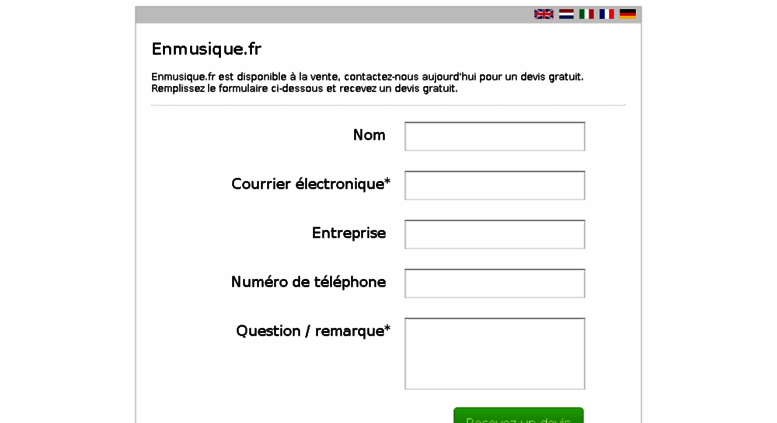777x423 pixels.
Task: Click the Numéro de téléphone label
Action: click(x=308, y=282)
